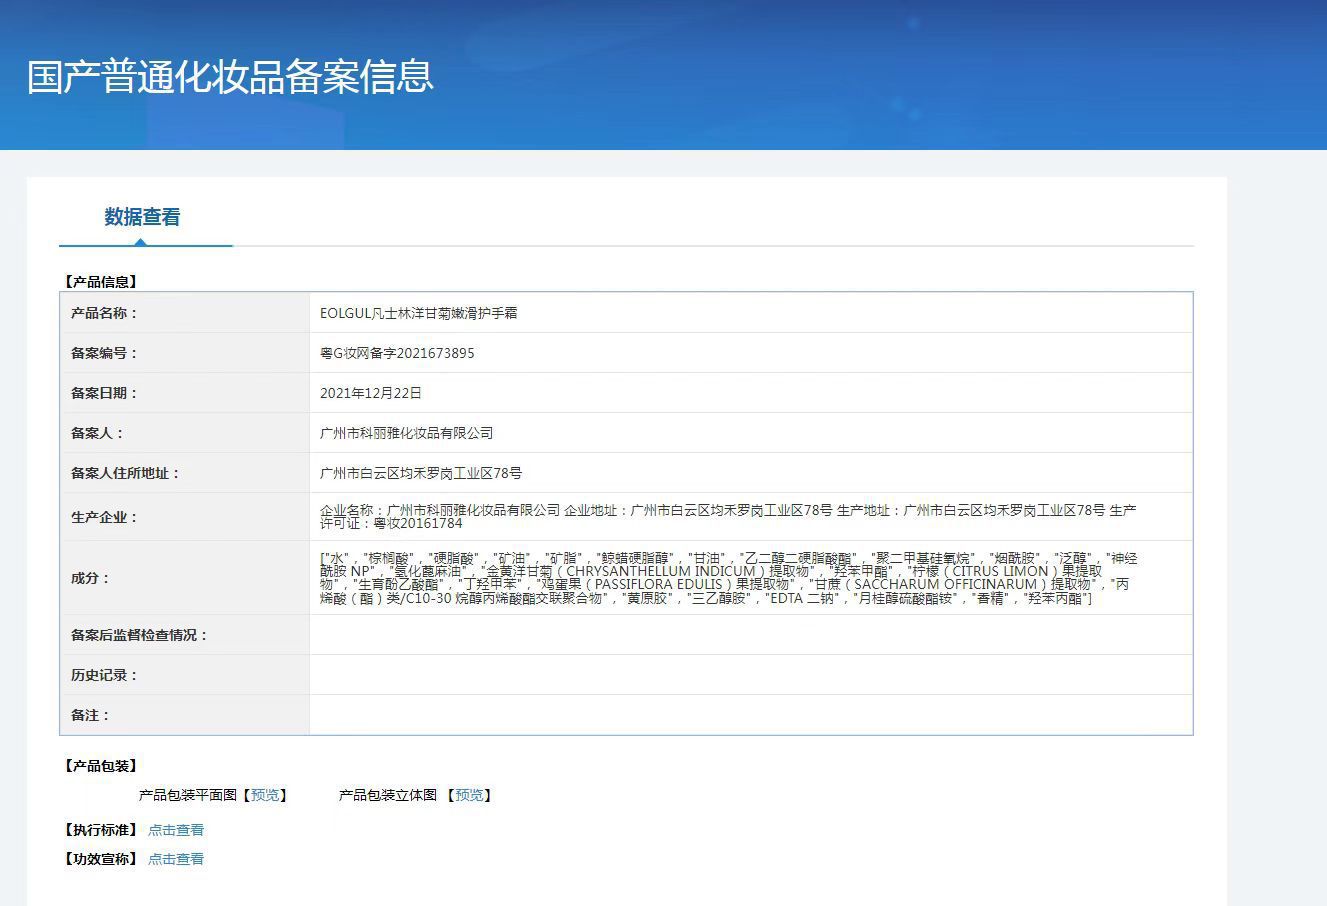This screenshot has height=906, width=1327.
Task: Click the 成分 ingredients list text
Action: click(x=727, y=578)
